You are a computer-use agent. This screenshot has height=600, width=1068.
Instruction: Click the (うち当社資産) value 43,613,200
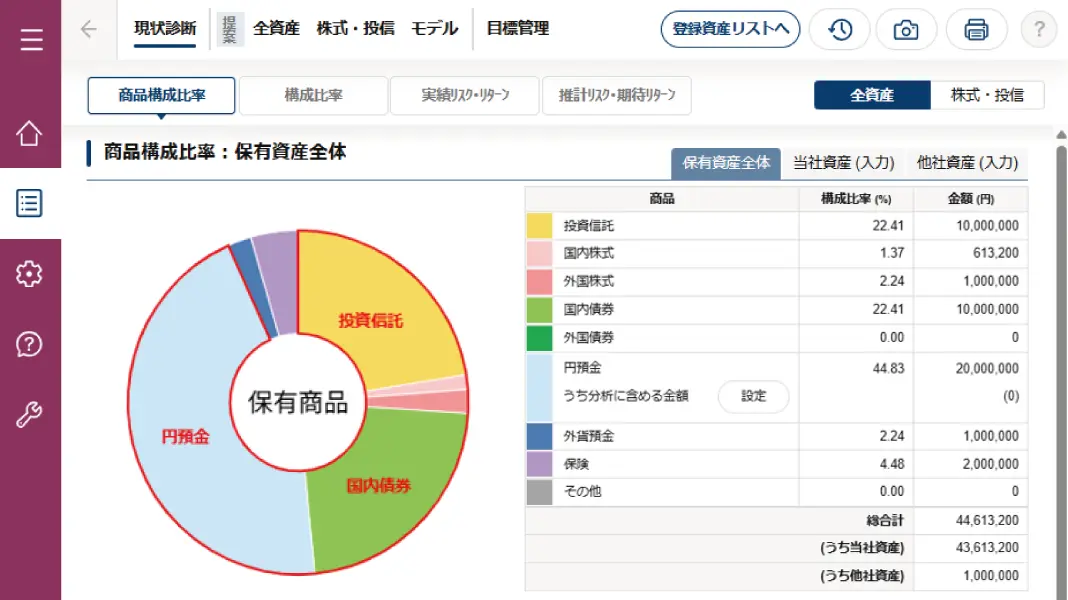click(987, 548)
